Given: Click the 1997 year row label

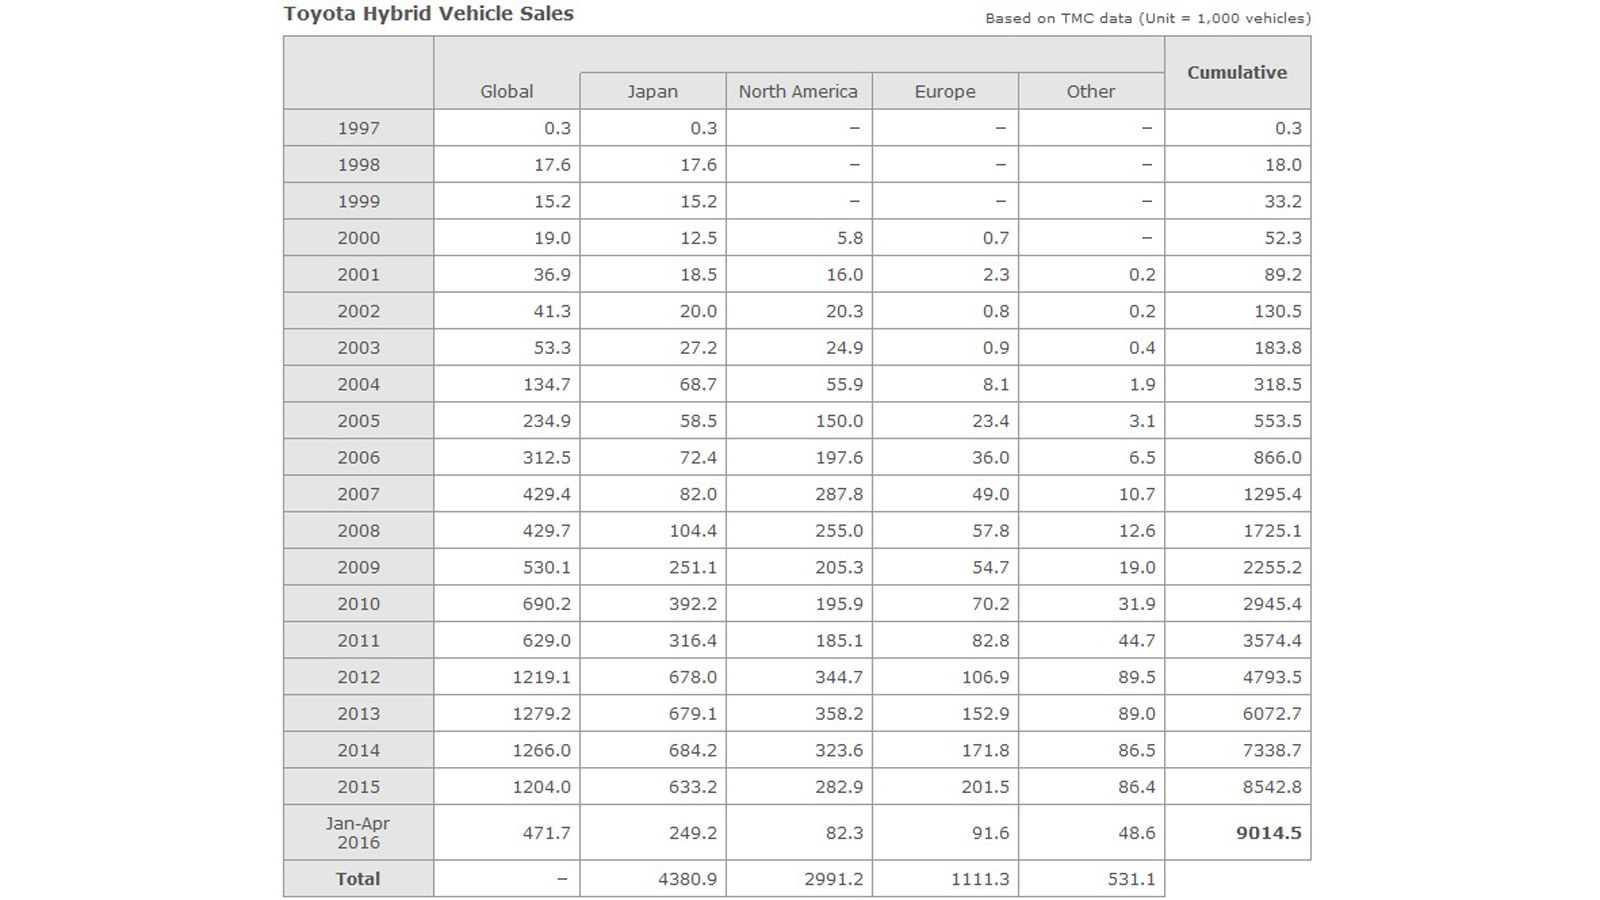Looking at the screenshot, I should (358, 128).
